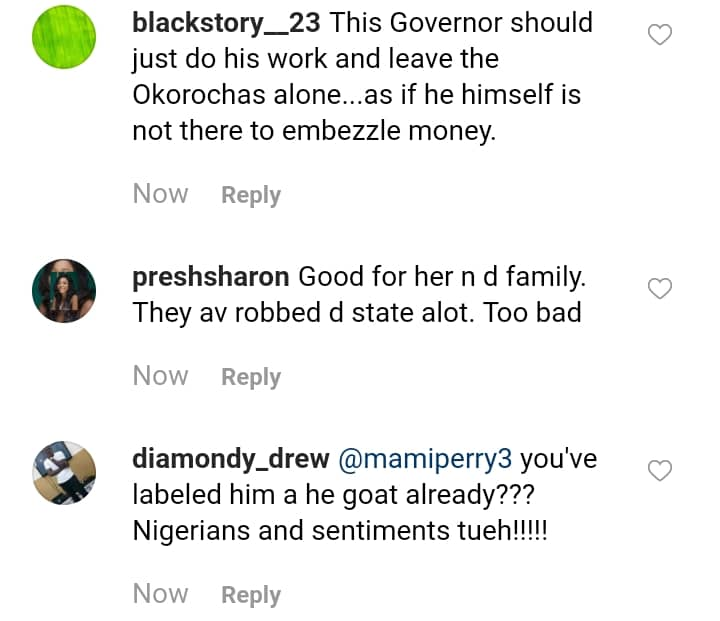
Task: Tap the heart on preshsharon's comment
Action: click(660, 289)
